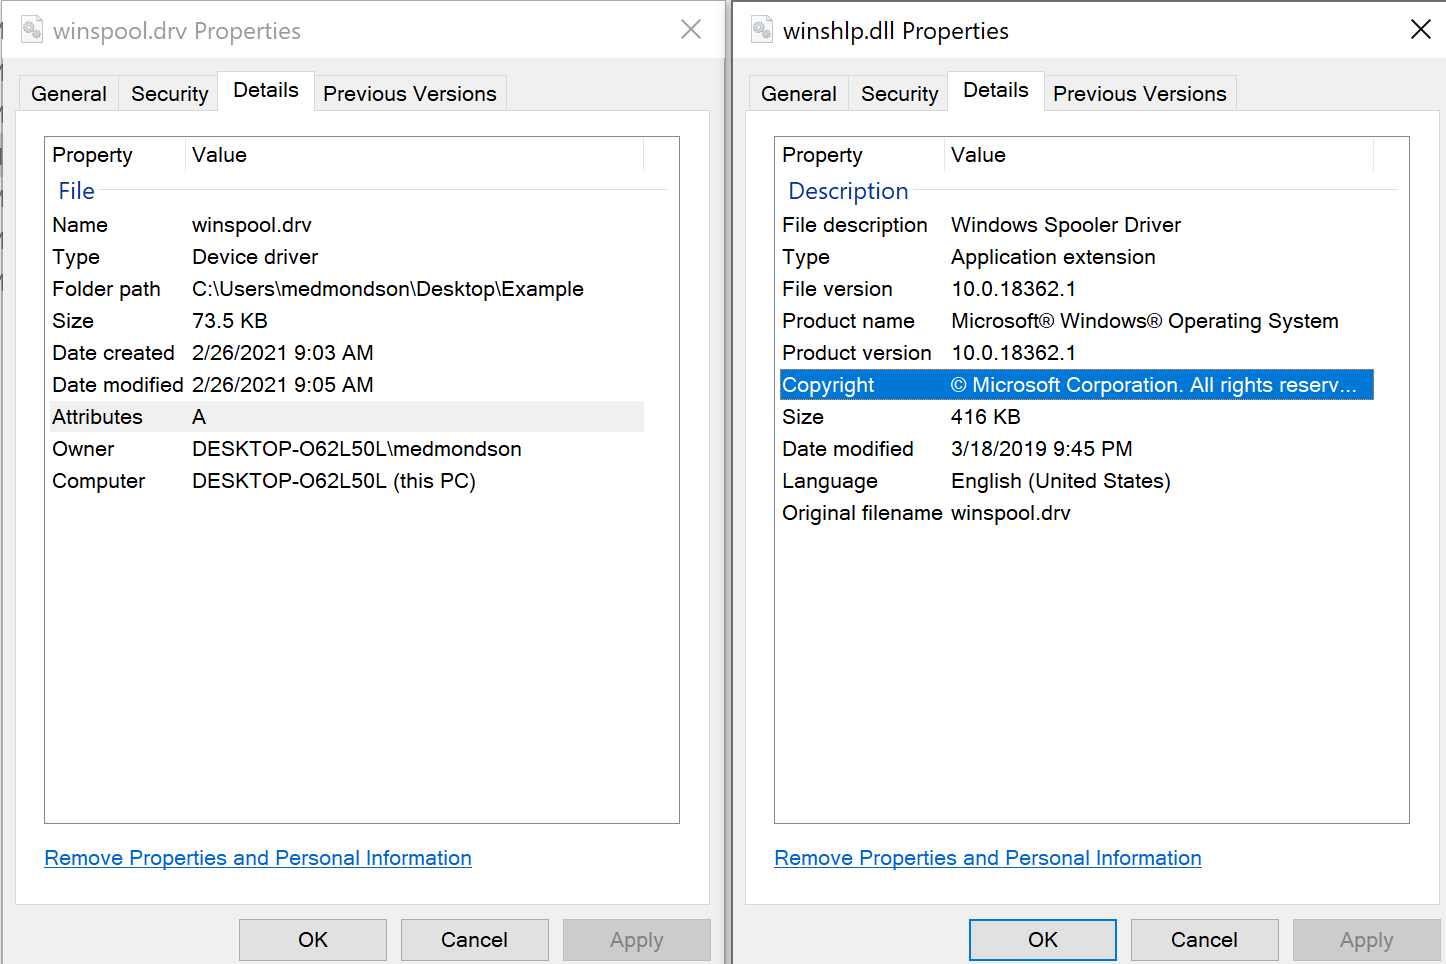Click Value column header in winspool.drv window
This screenshot has width=1446, height=964.
click(x=415, y=155)
